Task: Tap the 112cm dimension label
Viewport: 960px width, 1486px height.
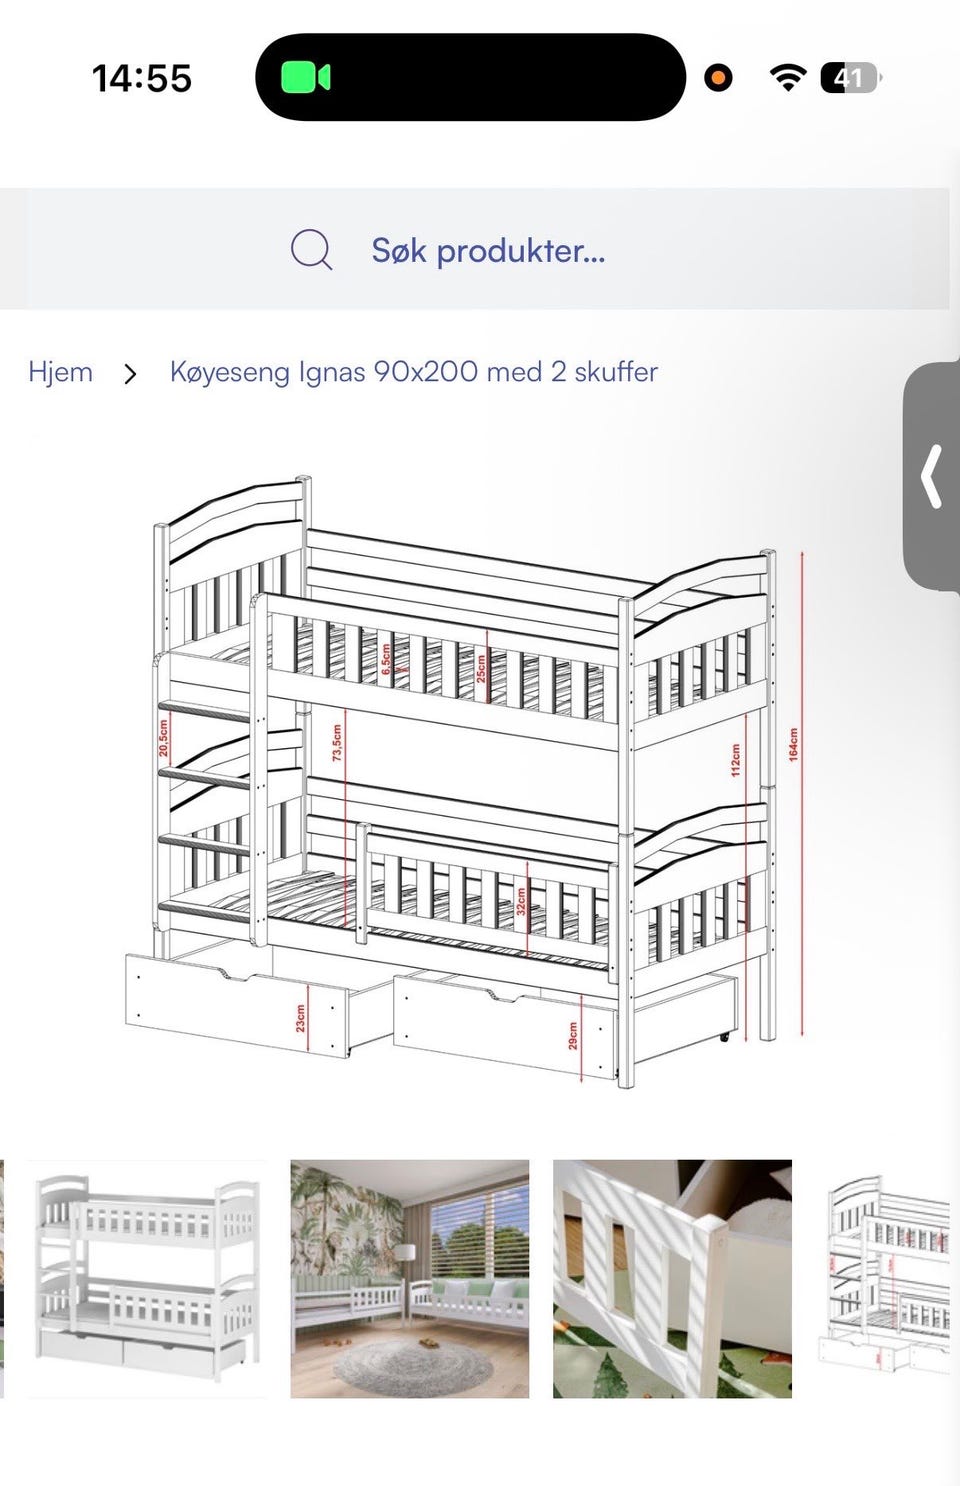Action: (x=735, y=760)
